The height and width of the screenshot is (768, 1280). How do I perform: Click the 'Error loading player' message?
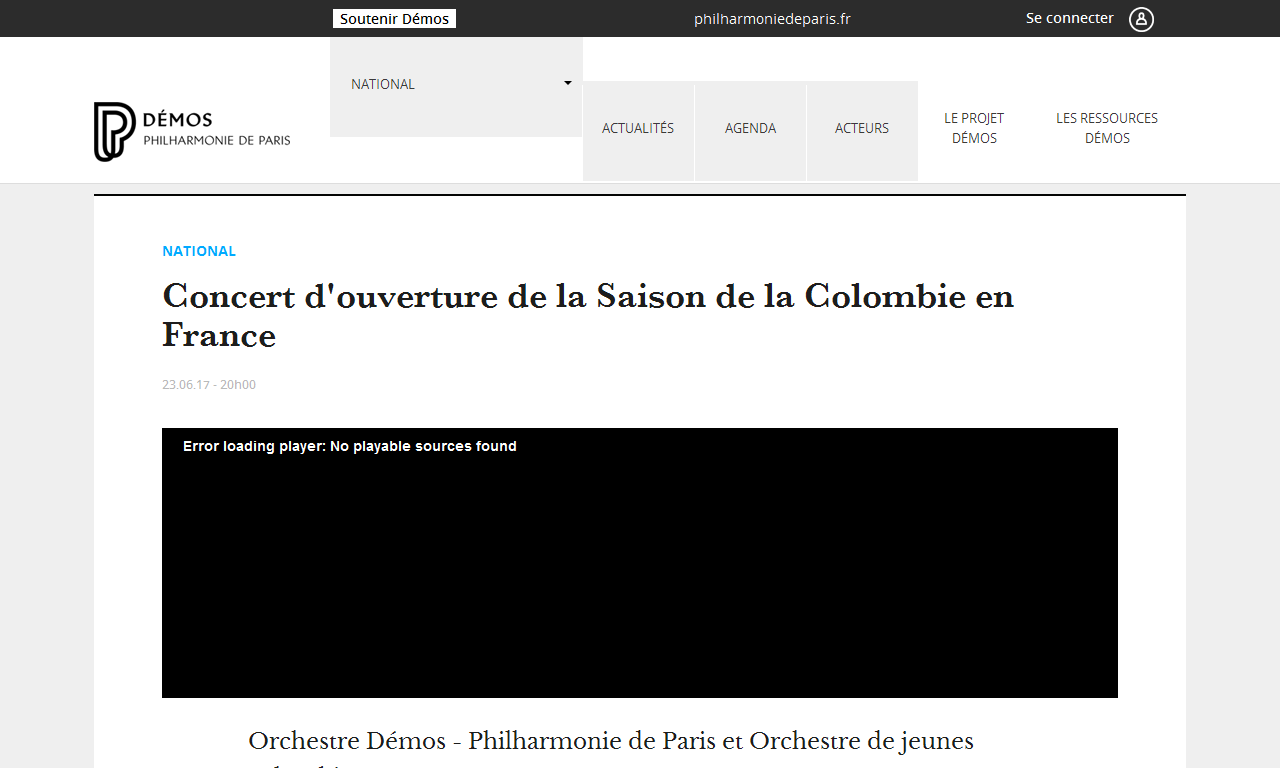pyautogui.click(x=350, y=446)
